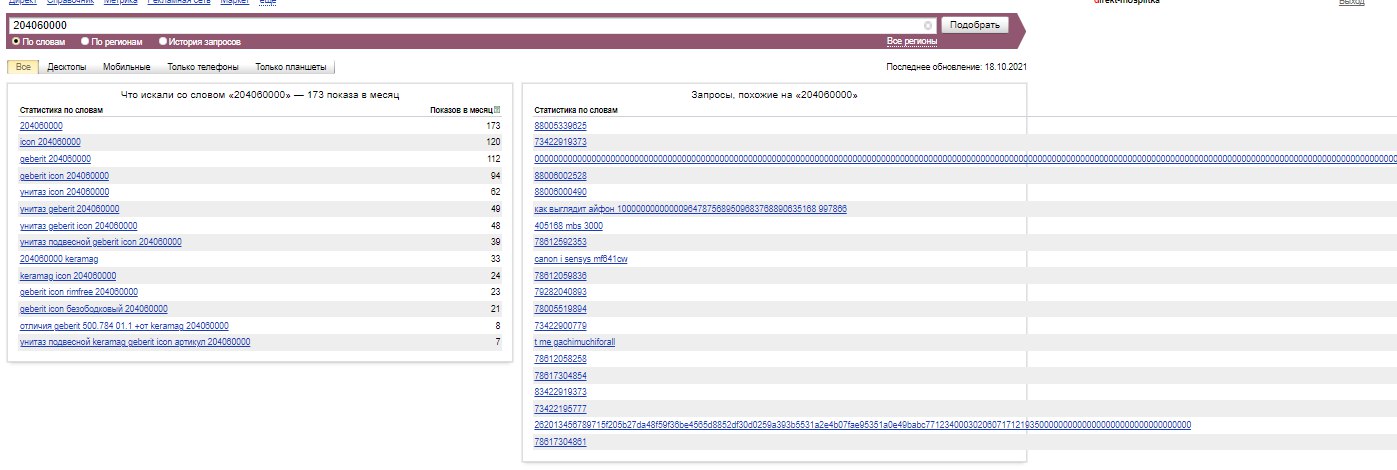Open the similar query 73422900779
This screenshot has height=470, width=1397.
(561, 326)
